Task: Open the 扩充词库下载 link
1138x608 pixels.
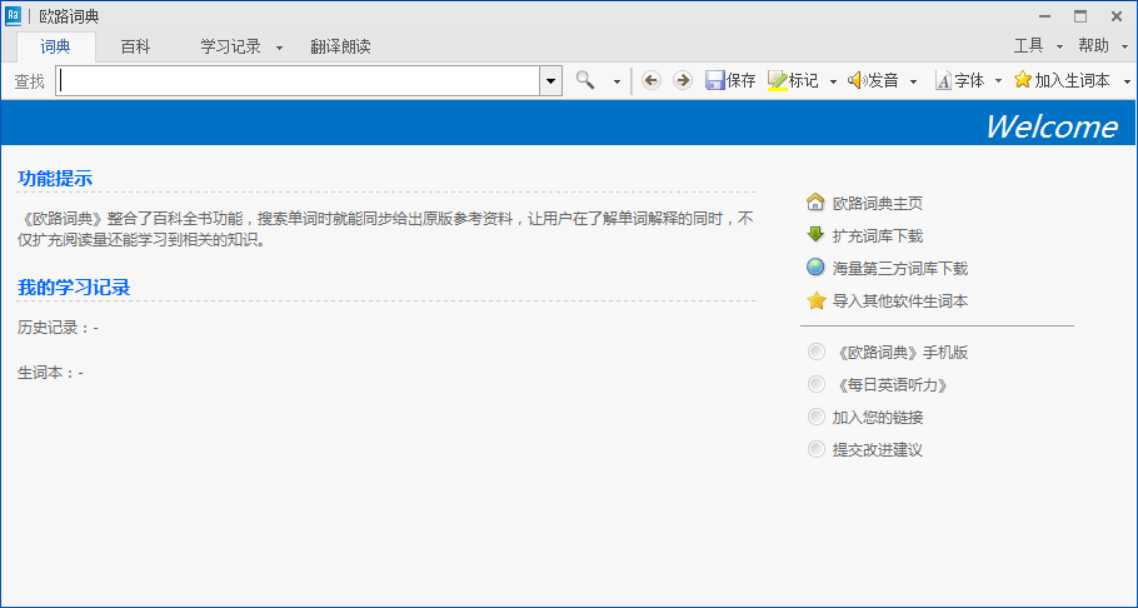Action: point(877,236)
